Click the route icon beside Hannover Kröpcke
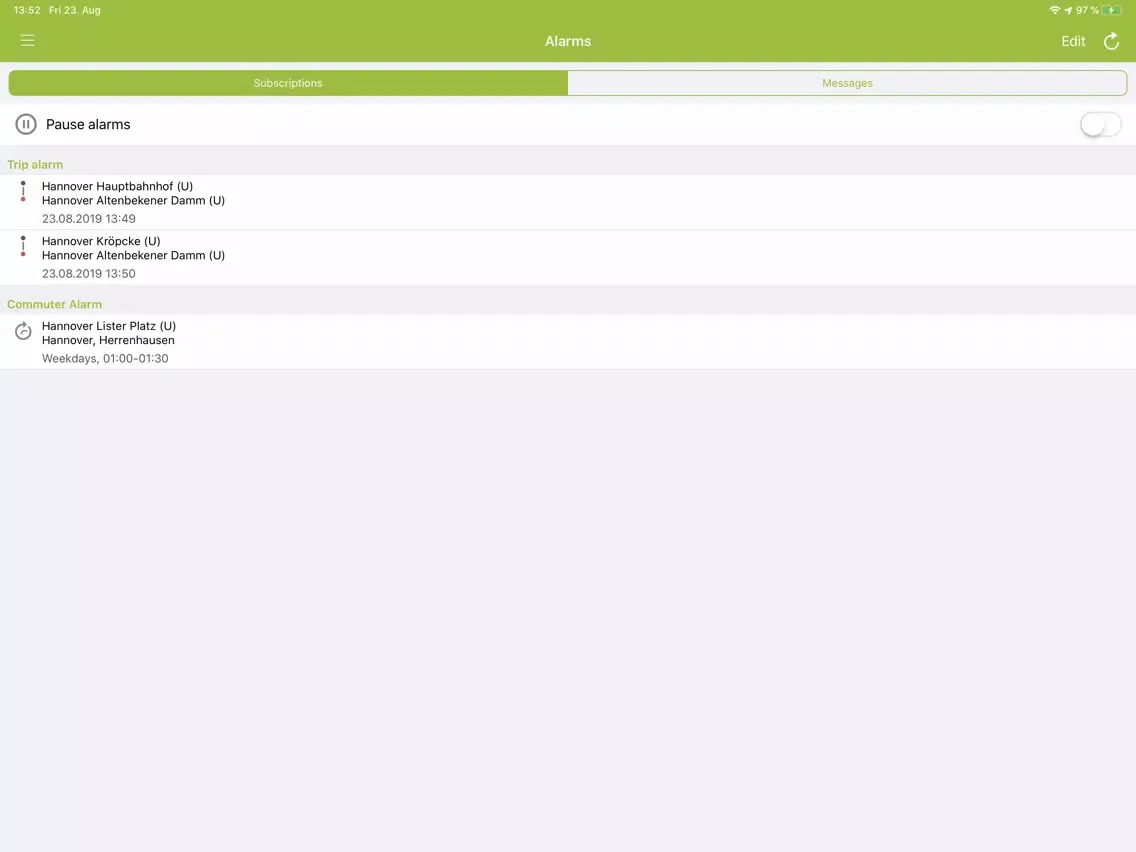The height and width of the screenshot is (852, 1136). click(23, 246)
